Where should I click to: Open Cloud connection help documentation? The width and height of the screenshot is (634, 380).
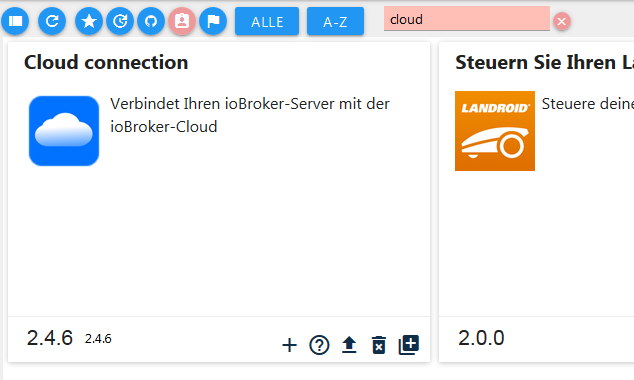point(319,345)
